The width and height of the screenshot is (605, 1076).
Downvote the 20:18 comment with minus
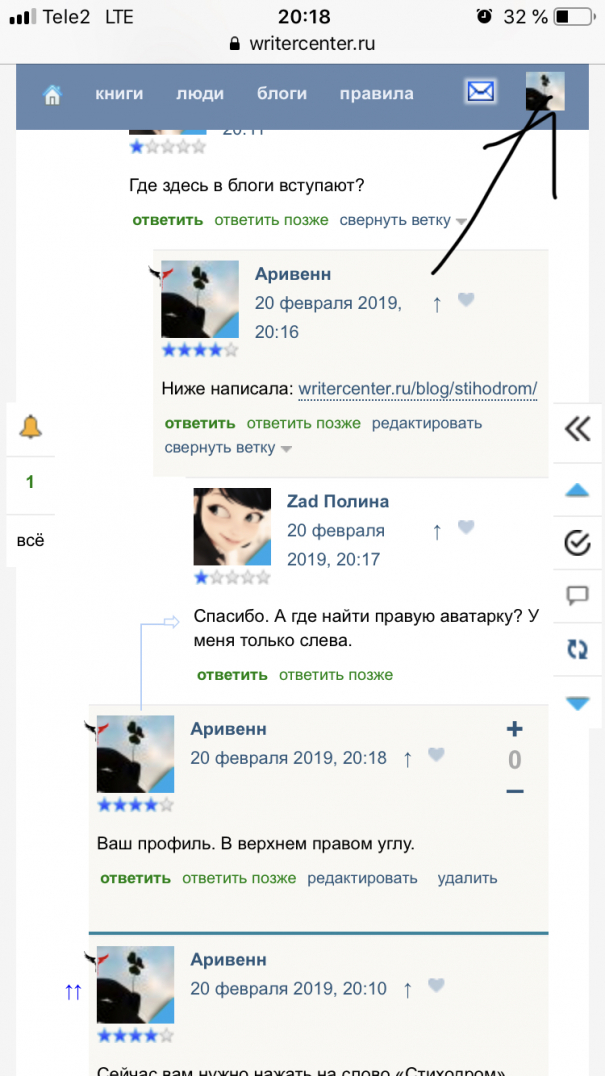(x=514, y=792)
